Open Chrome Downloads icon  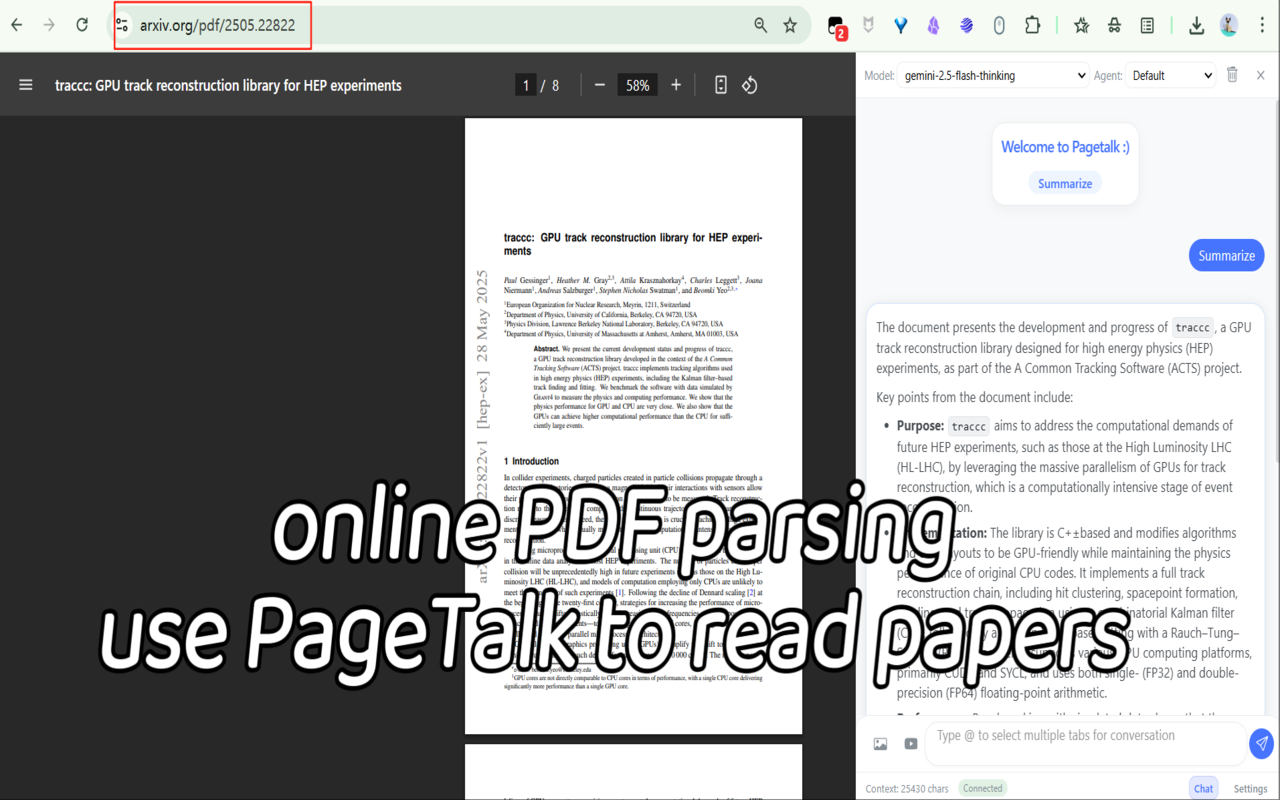pyautogui.click(x=1196, y=24)
